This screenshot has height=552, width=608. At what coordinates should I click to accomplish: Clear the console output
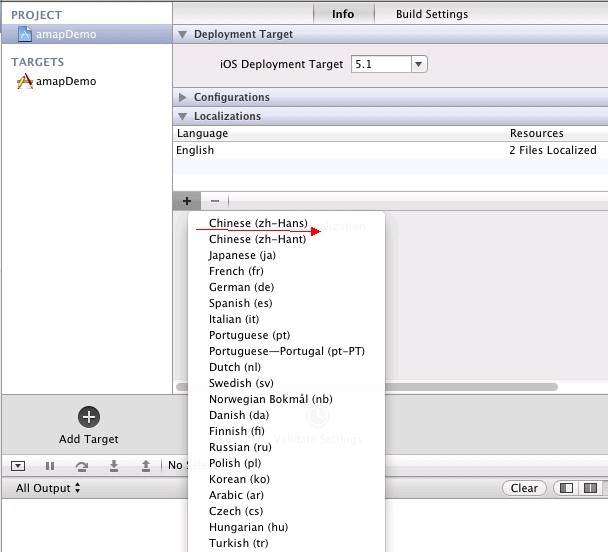coord(524,488)
